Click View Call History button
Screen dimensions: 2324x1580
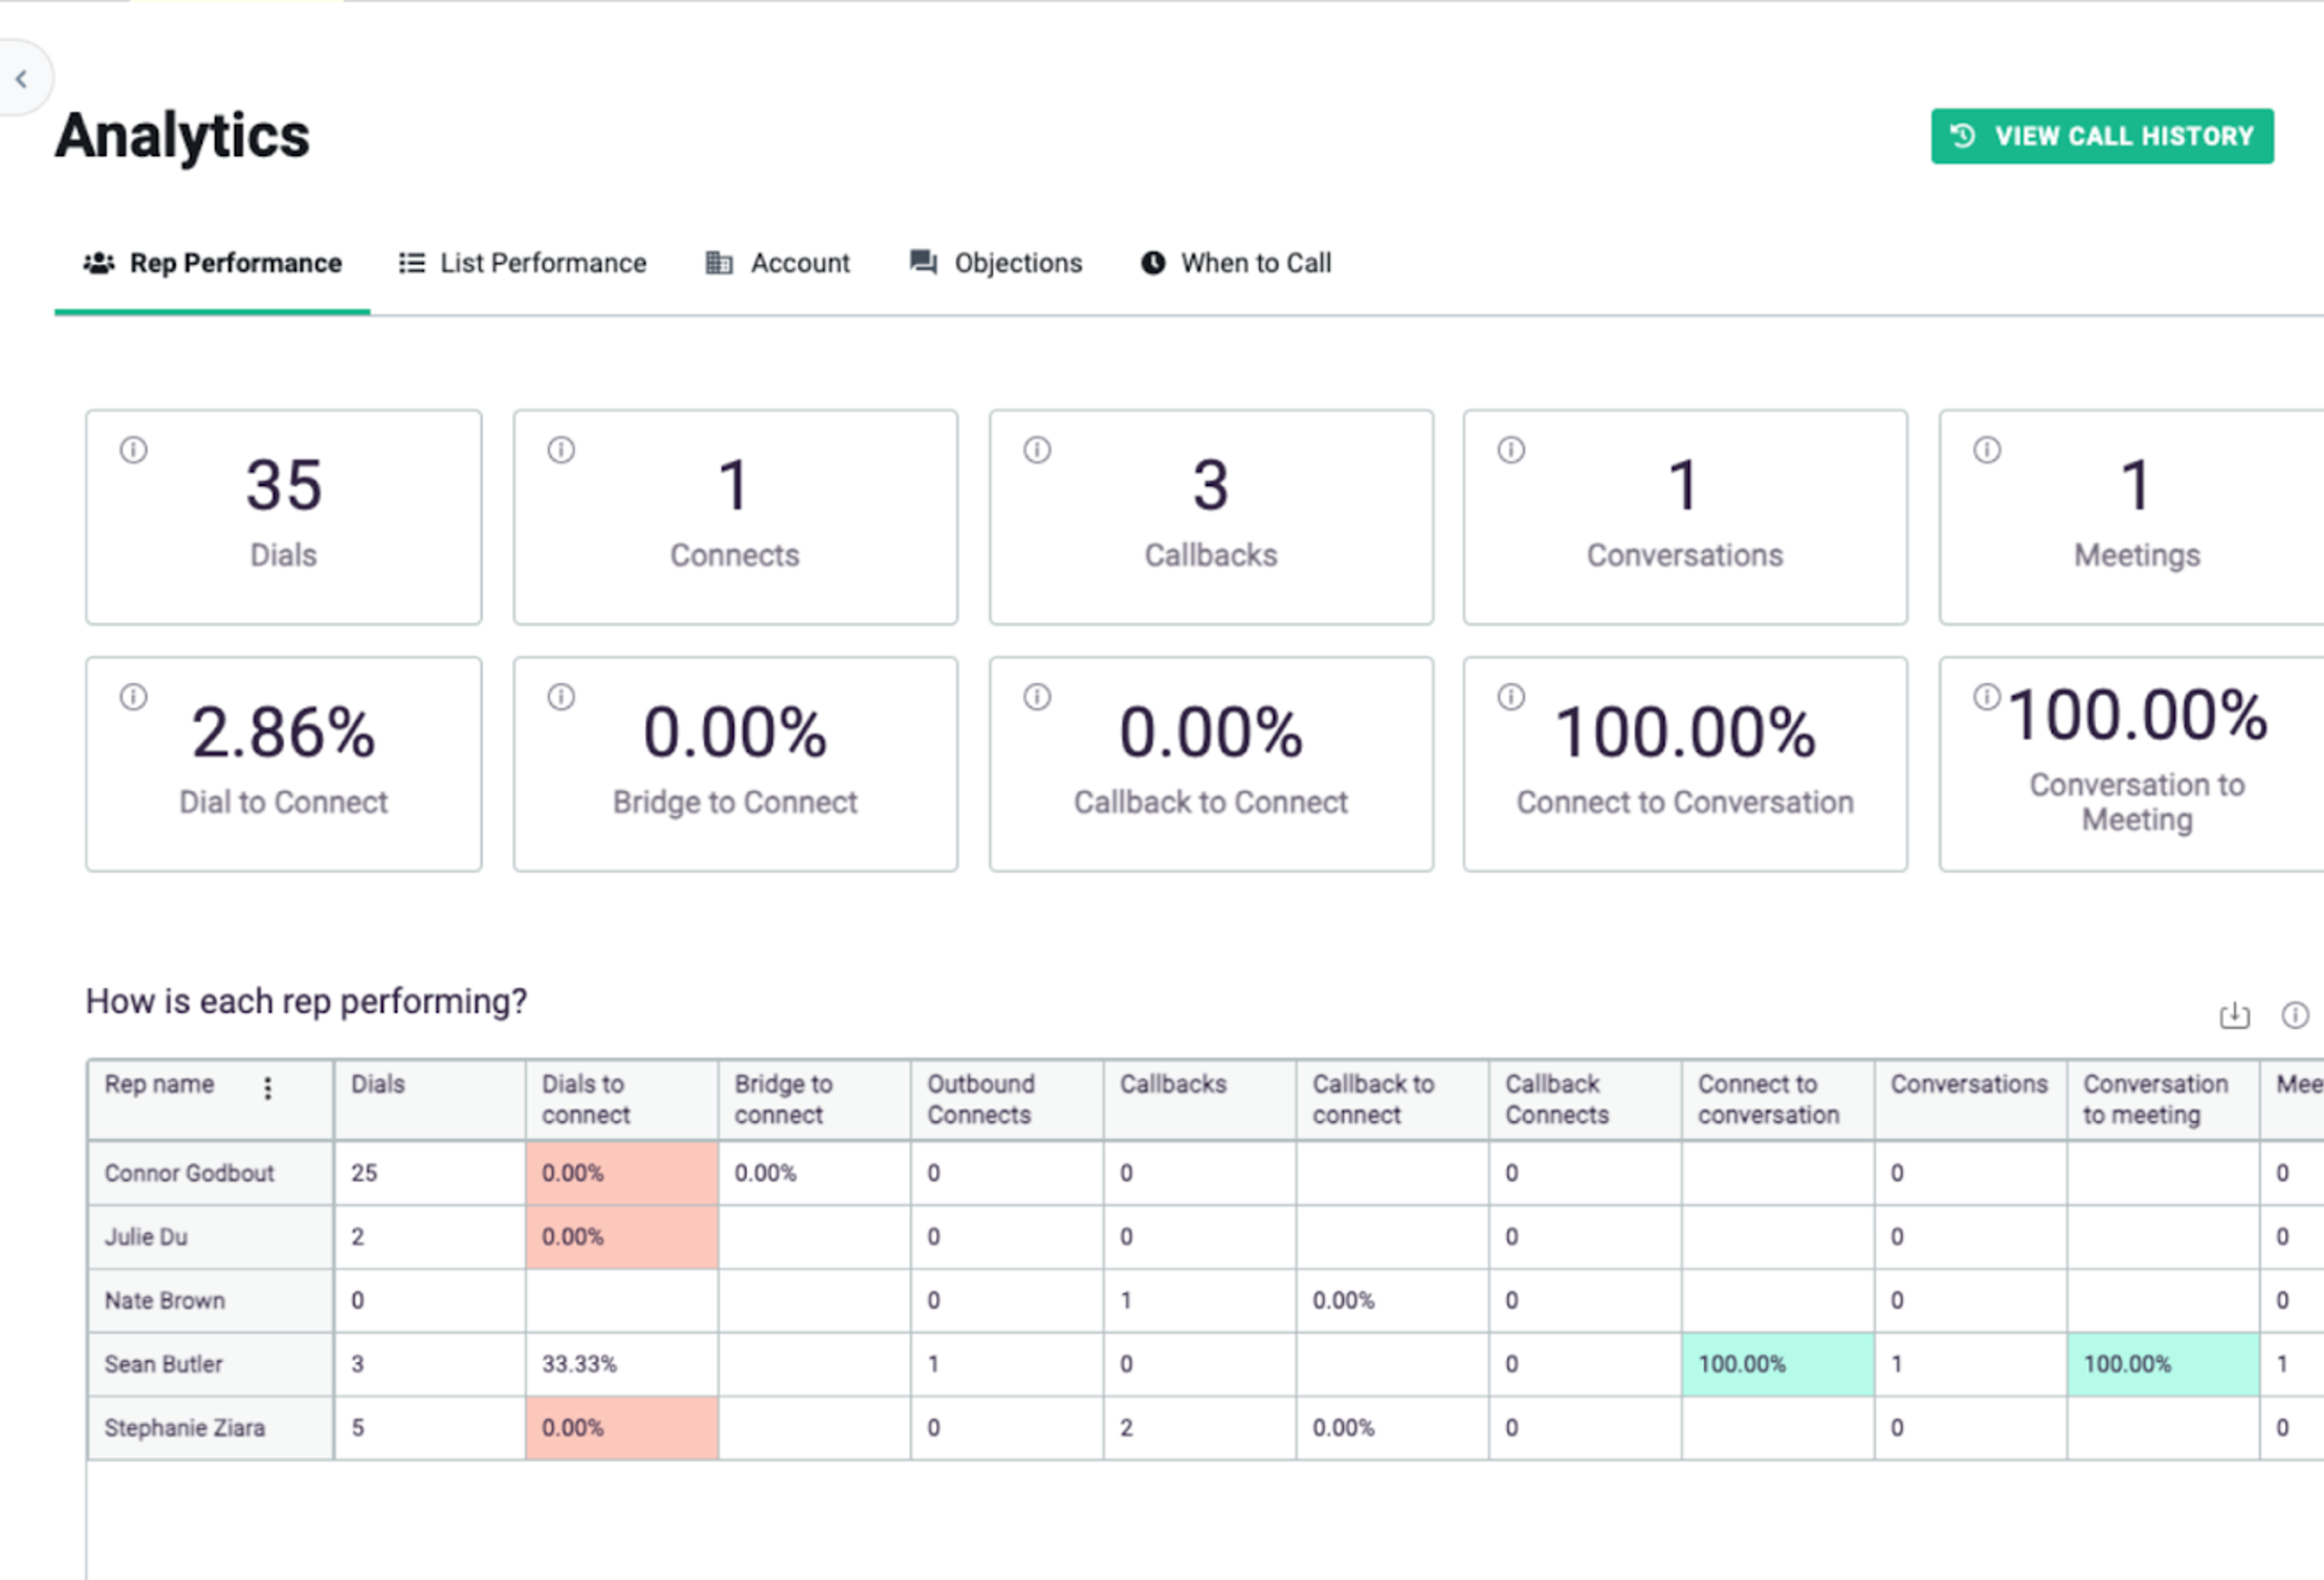2101,136
